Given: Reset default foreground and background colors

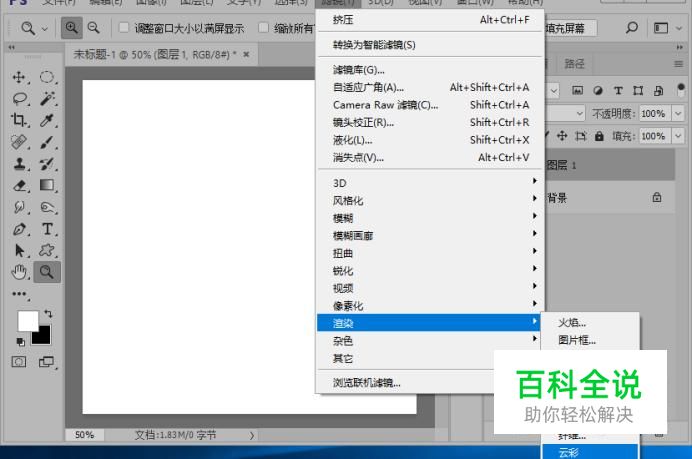Looking at the screenshot, I should 20,342.
